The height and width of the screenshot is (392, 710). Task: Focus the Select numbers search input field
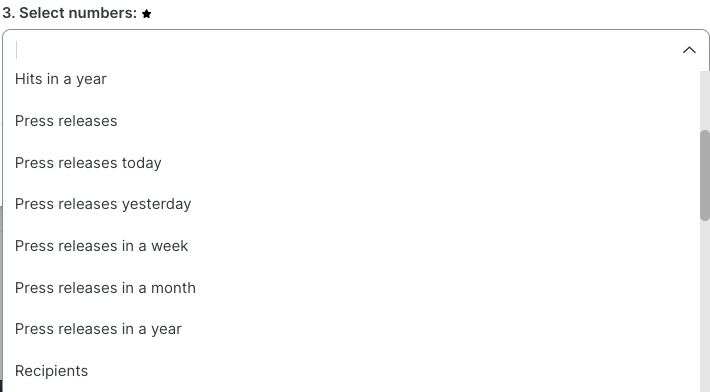[x=344, y=50]
